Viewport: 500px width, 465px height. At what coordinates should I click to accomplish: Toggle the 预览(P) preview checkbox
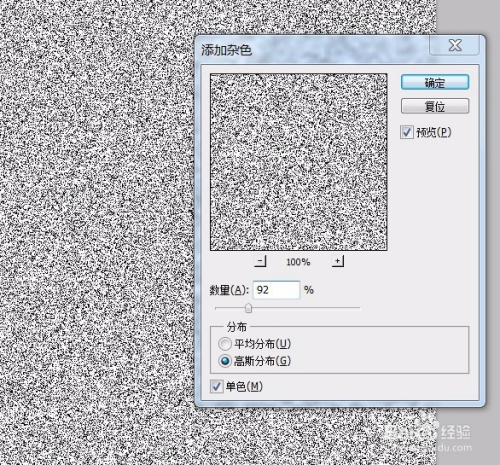click(407, 132)
